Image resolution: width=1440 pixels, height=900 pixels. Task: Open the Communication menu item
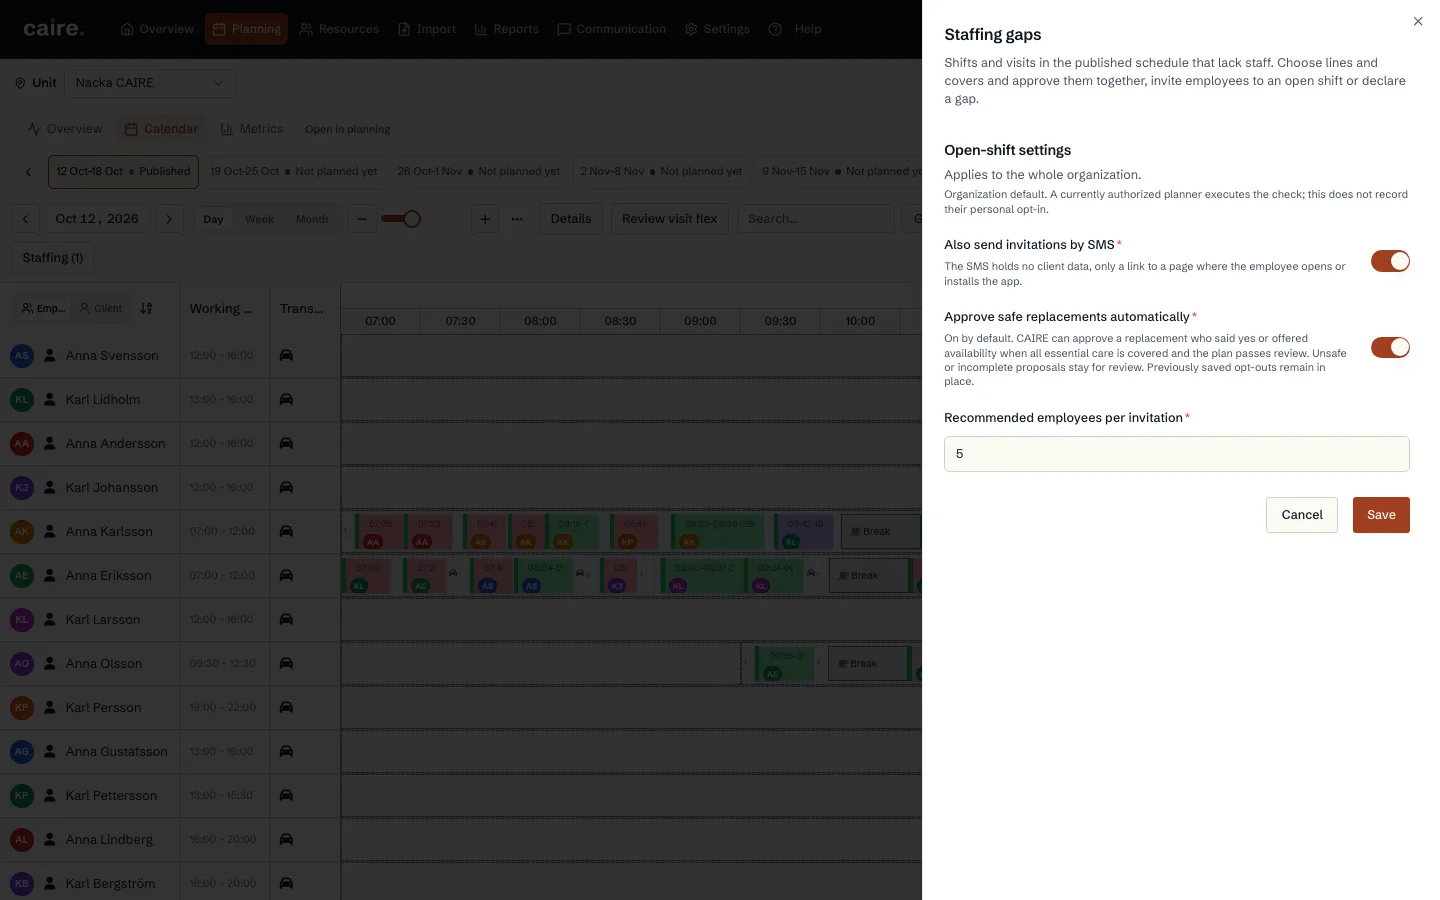611,29
